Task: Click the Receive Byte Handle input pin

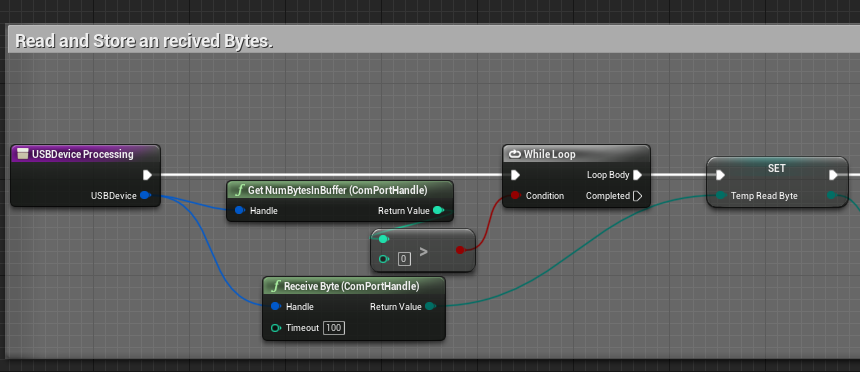Action: [276, 306]
